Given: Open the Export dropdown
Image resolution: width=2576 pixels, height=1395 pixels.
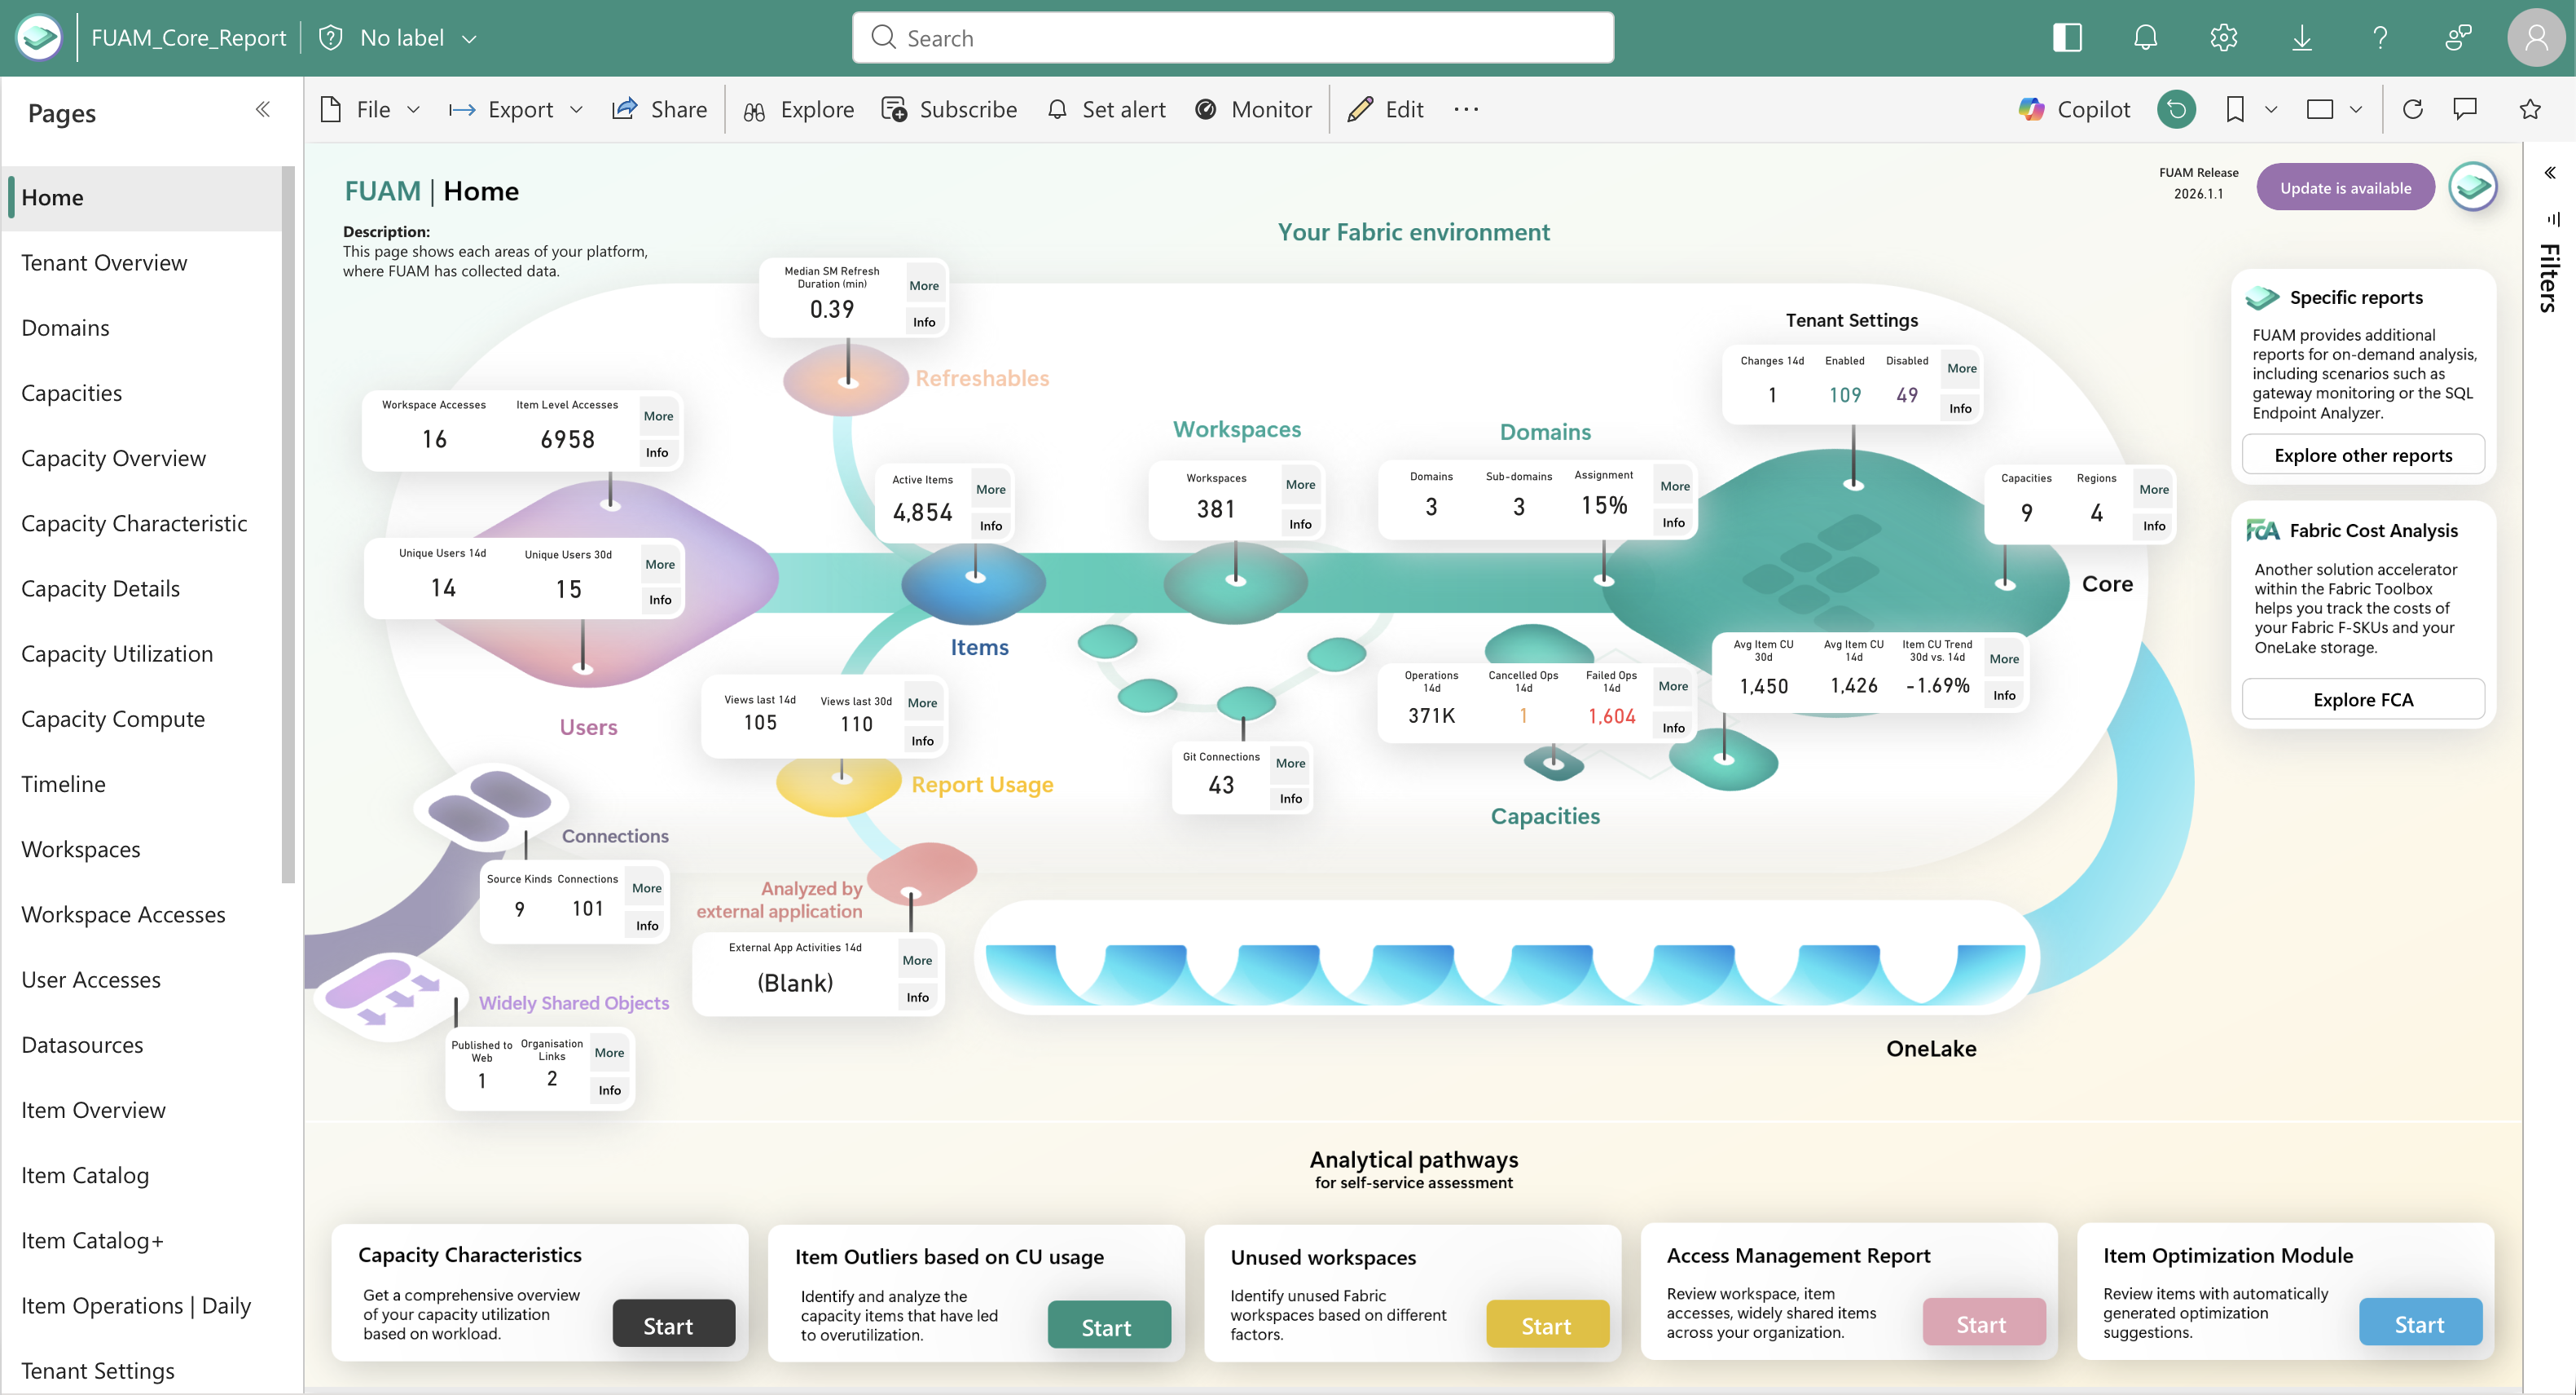Looking at the screenshot, I should [x=516, y=109].
